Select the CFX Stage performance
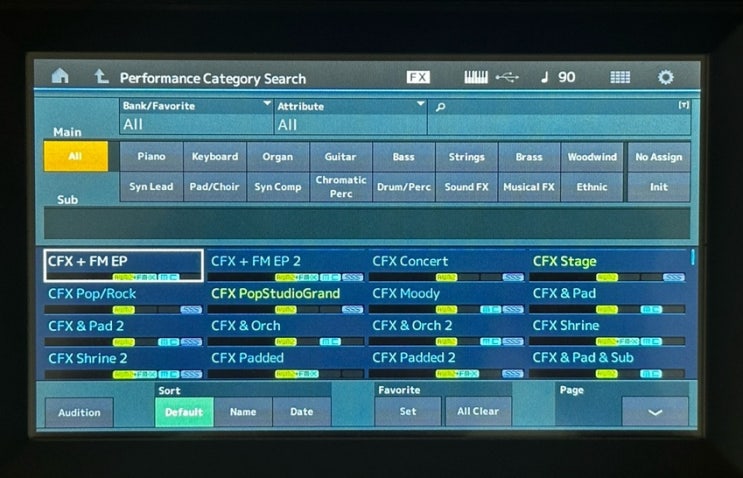This screenshot has width=743, height=478. (607, 266)
